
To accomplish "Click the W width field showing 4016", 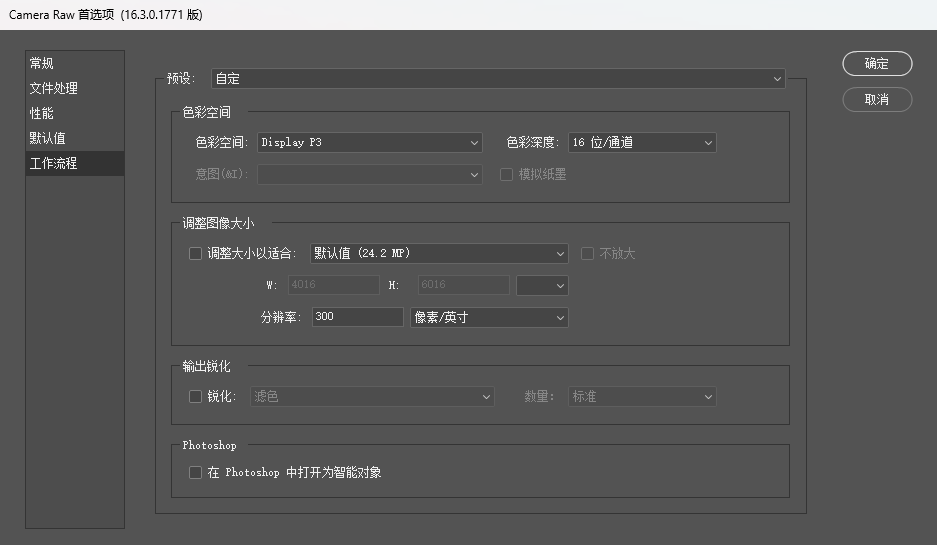I will [333, 285].
